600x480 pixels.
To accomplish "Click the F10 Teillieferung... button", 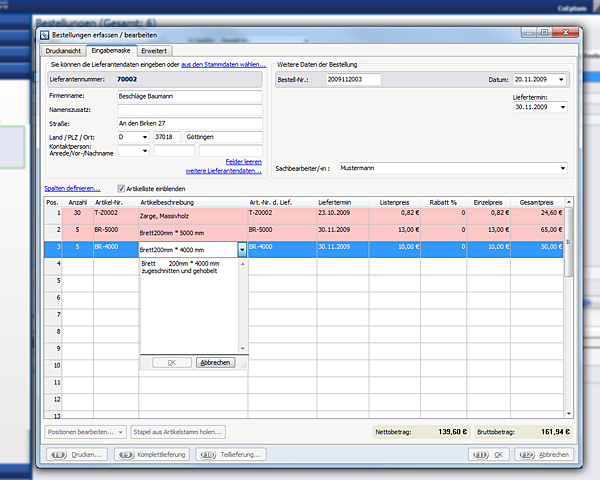I will (231, 455).
